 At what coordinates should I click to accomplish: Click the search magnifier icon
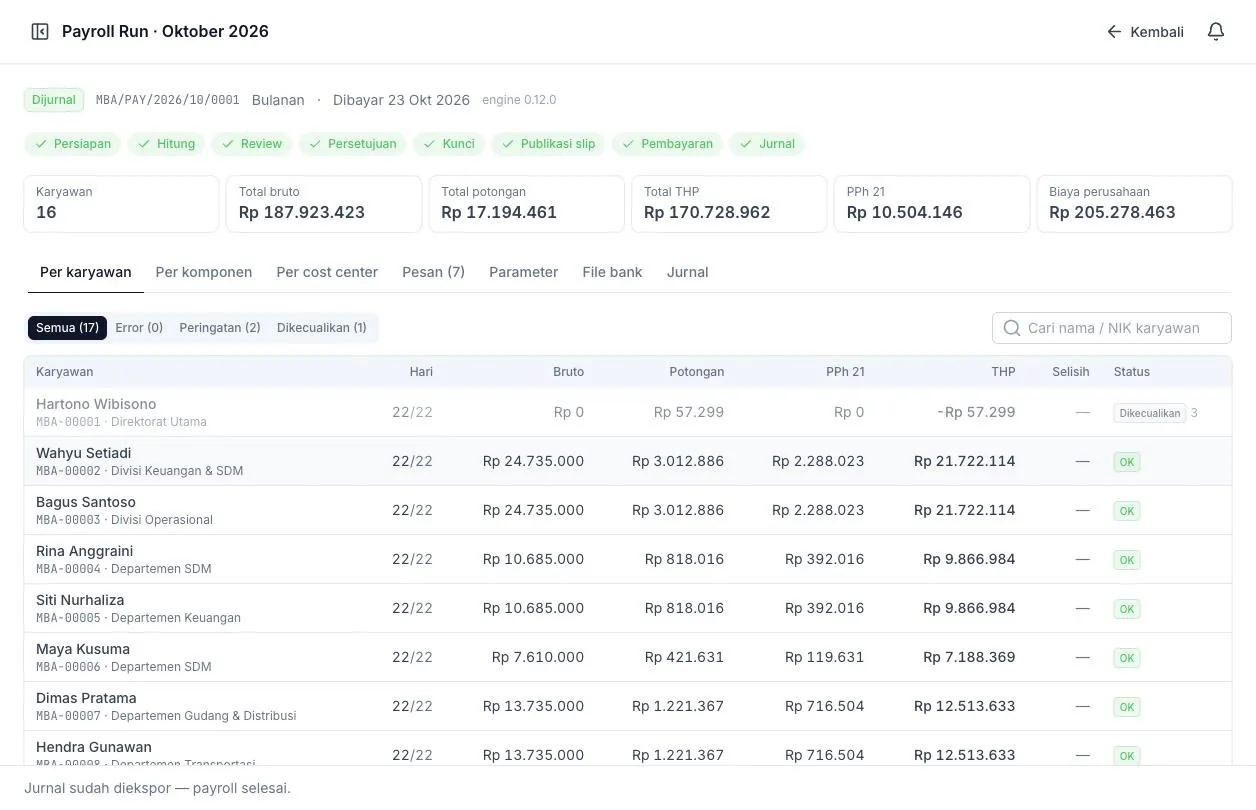1012,328
